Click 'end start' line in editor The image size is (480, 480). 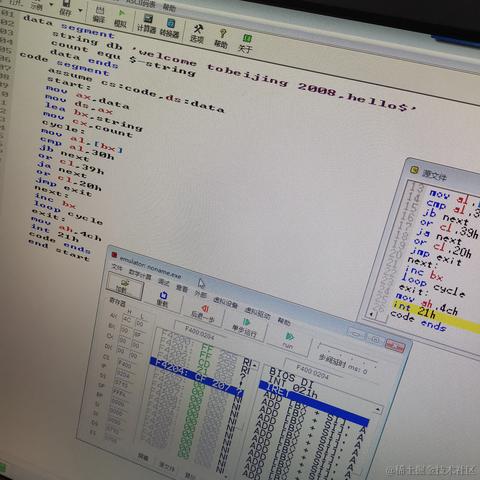[59, 250]
